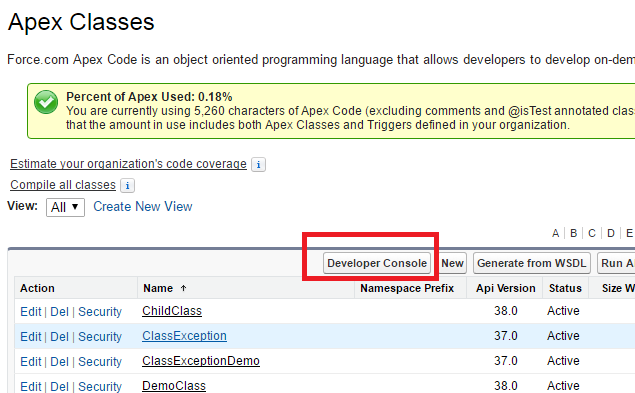
Task: Click Compile all classes link
Action: (x=63, y=185)
